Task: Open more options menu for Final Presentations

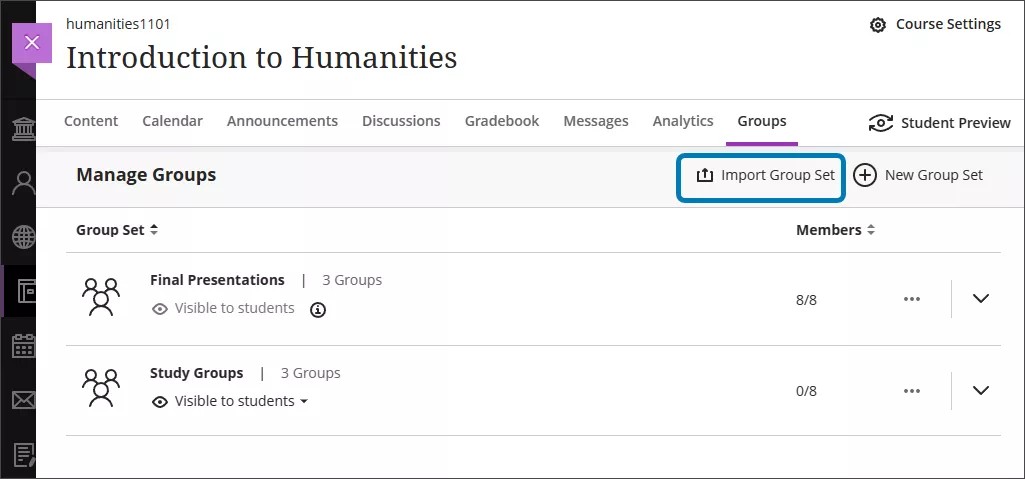Action: [911, 299]
